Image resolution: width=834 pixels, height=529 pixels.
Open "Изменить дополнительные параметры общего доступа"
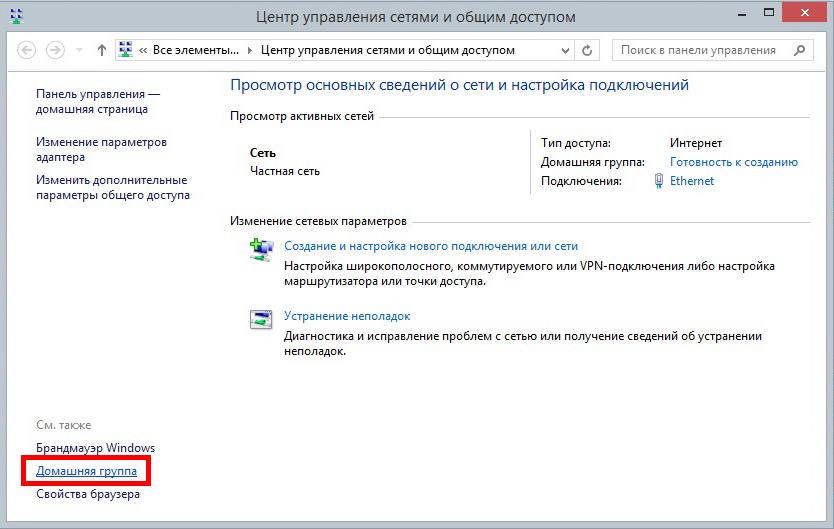[x=113, y=188]
